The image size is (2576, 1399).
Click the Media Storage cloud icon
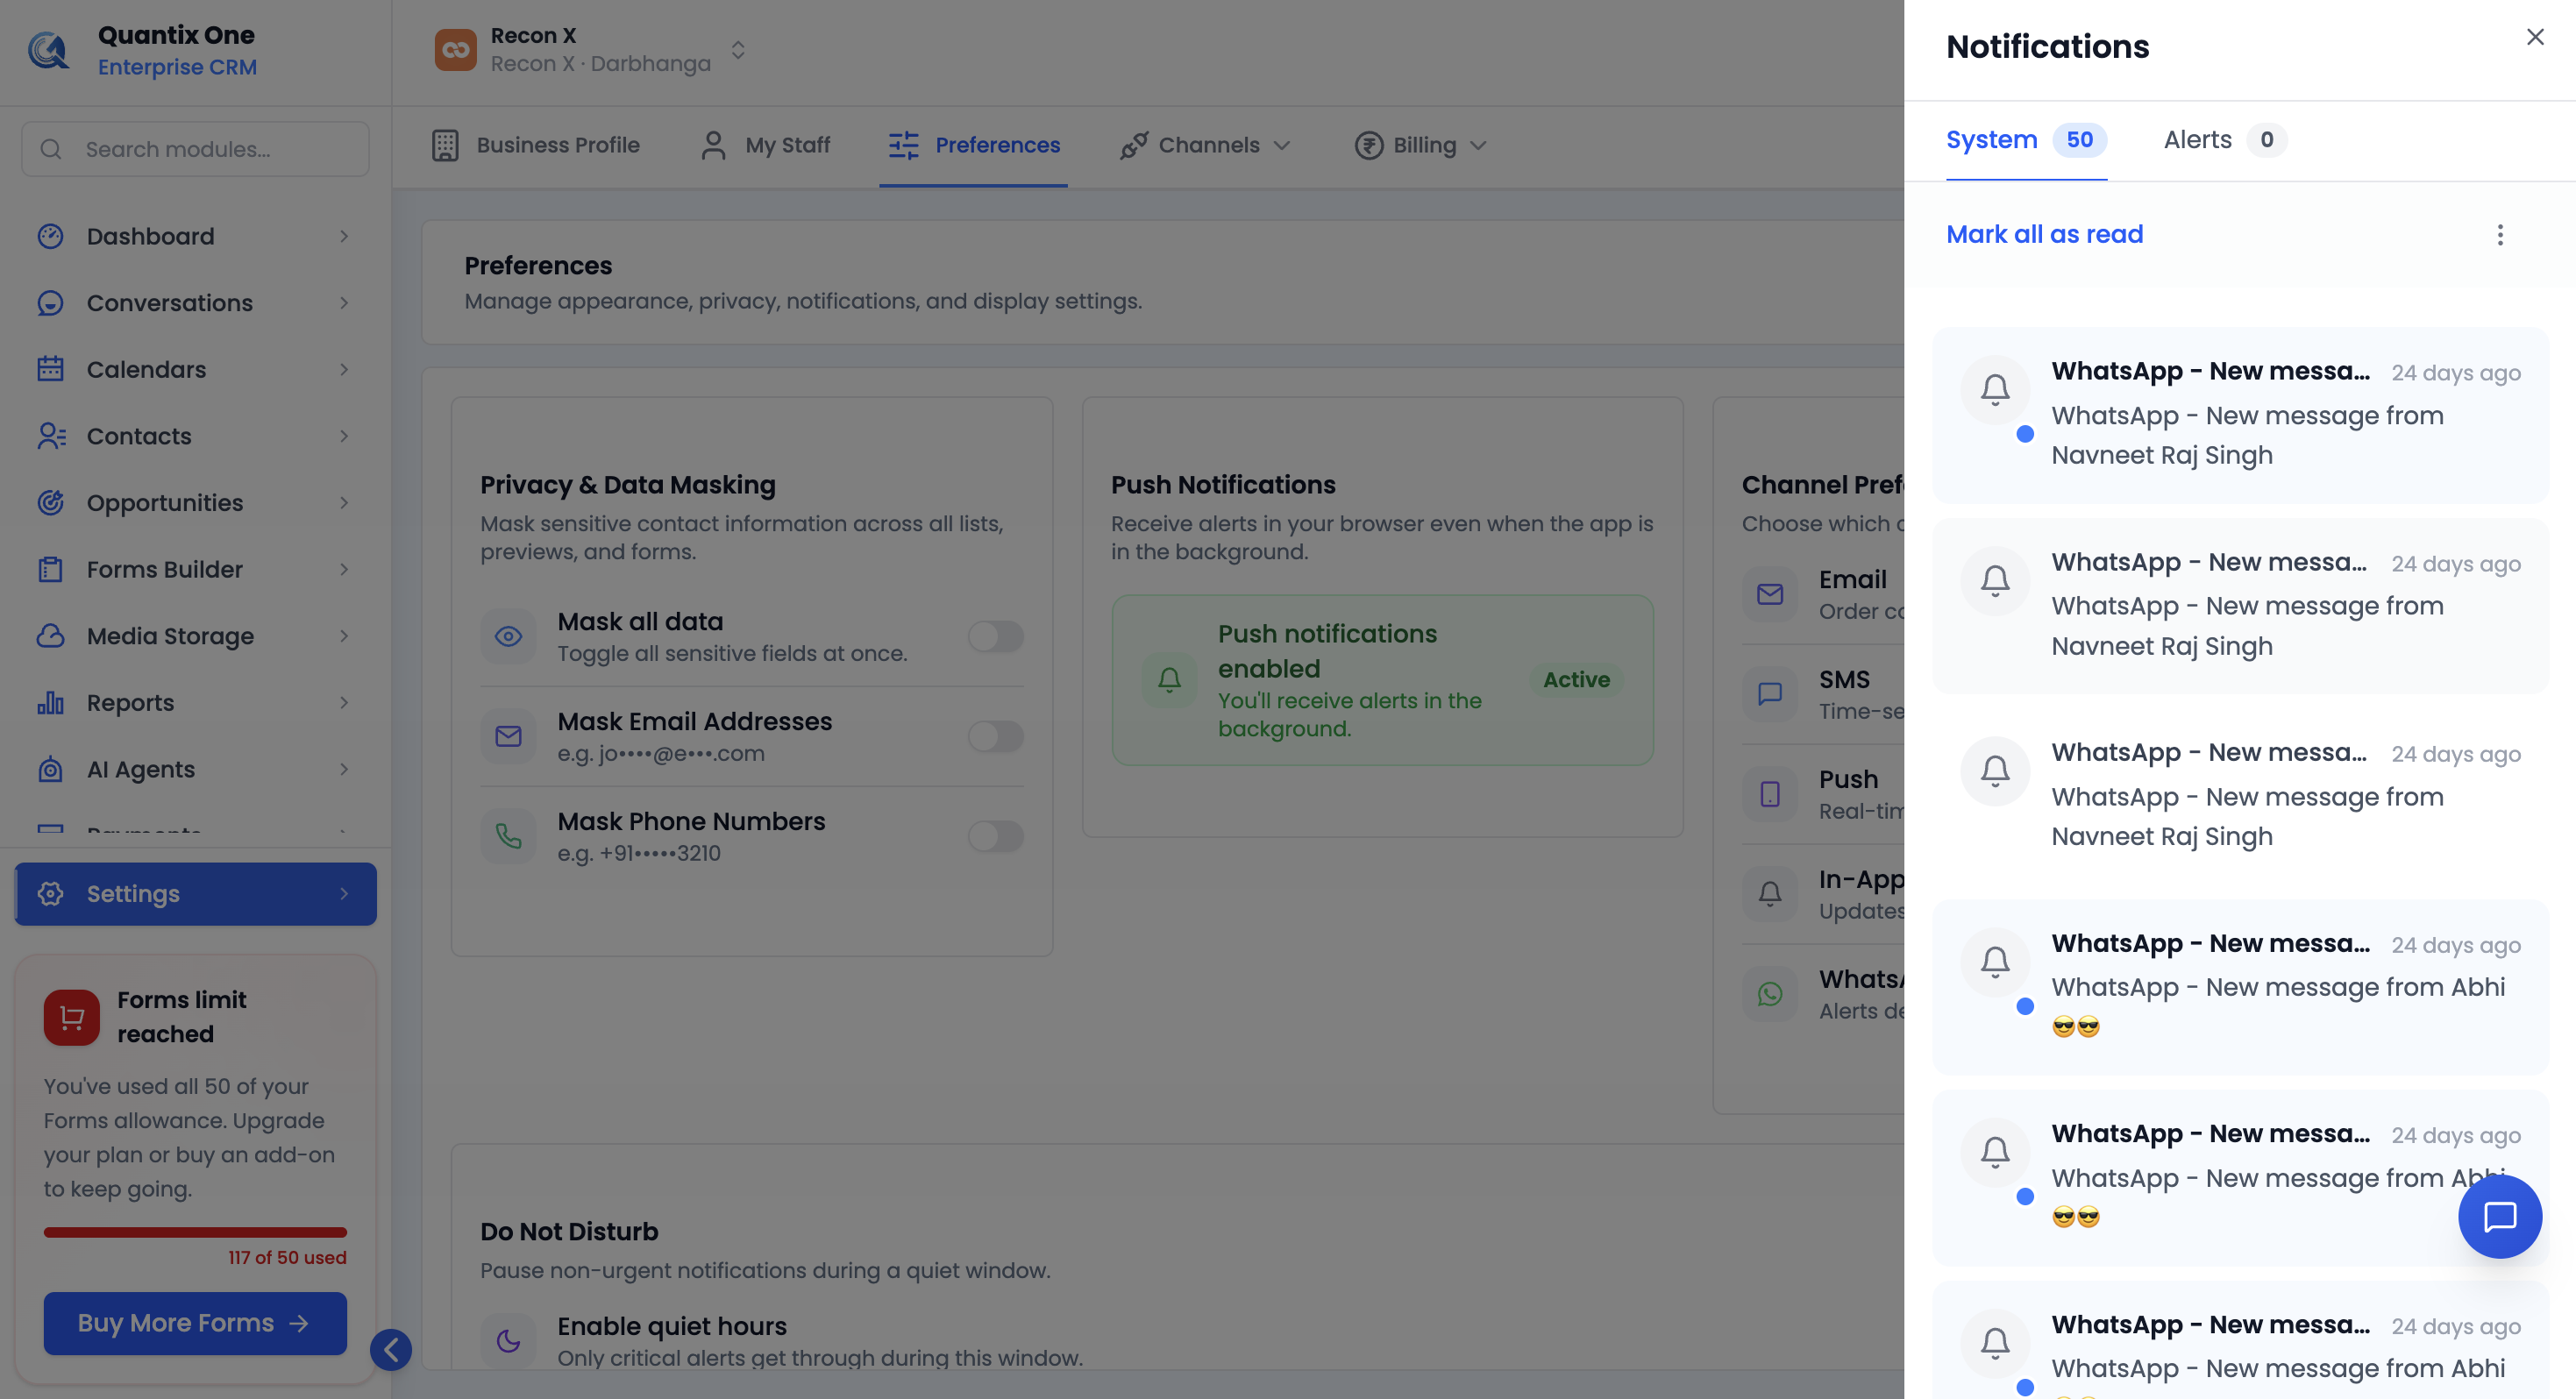click(x=50, y=636)
